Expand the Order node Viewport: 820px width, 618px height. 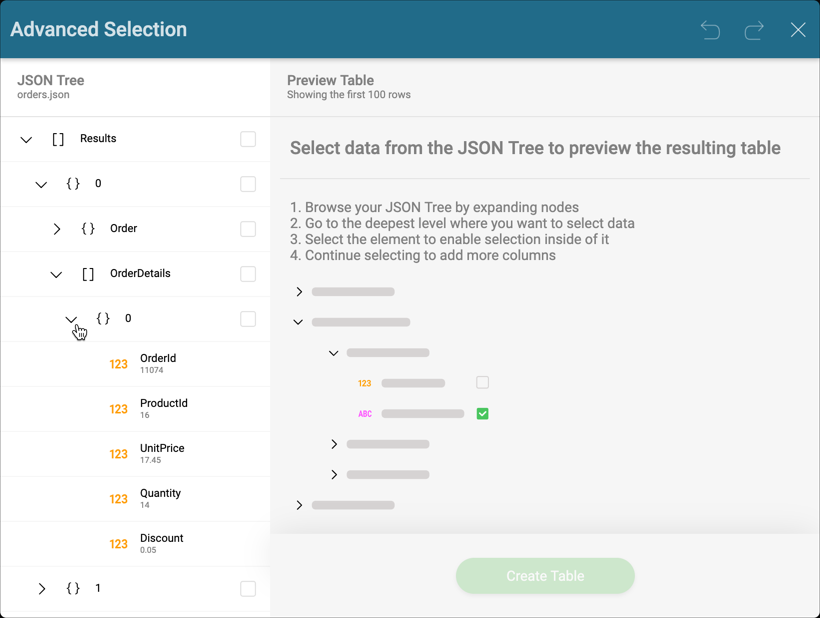pos(56,229)
